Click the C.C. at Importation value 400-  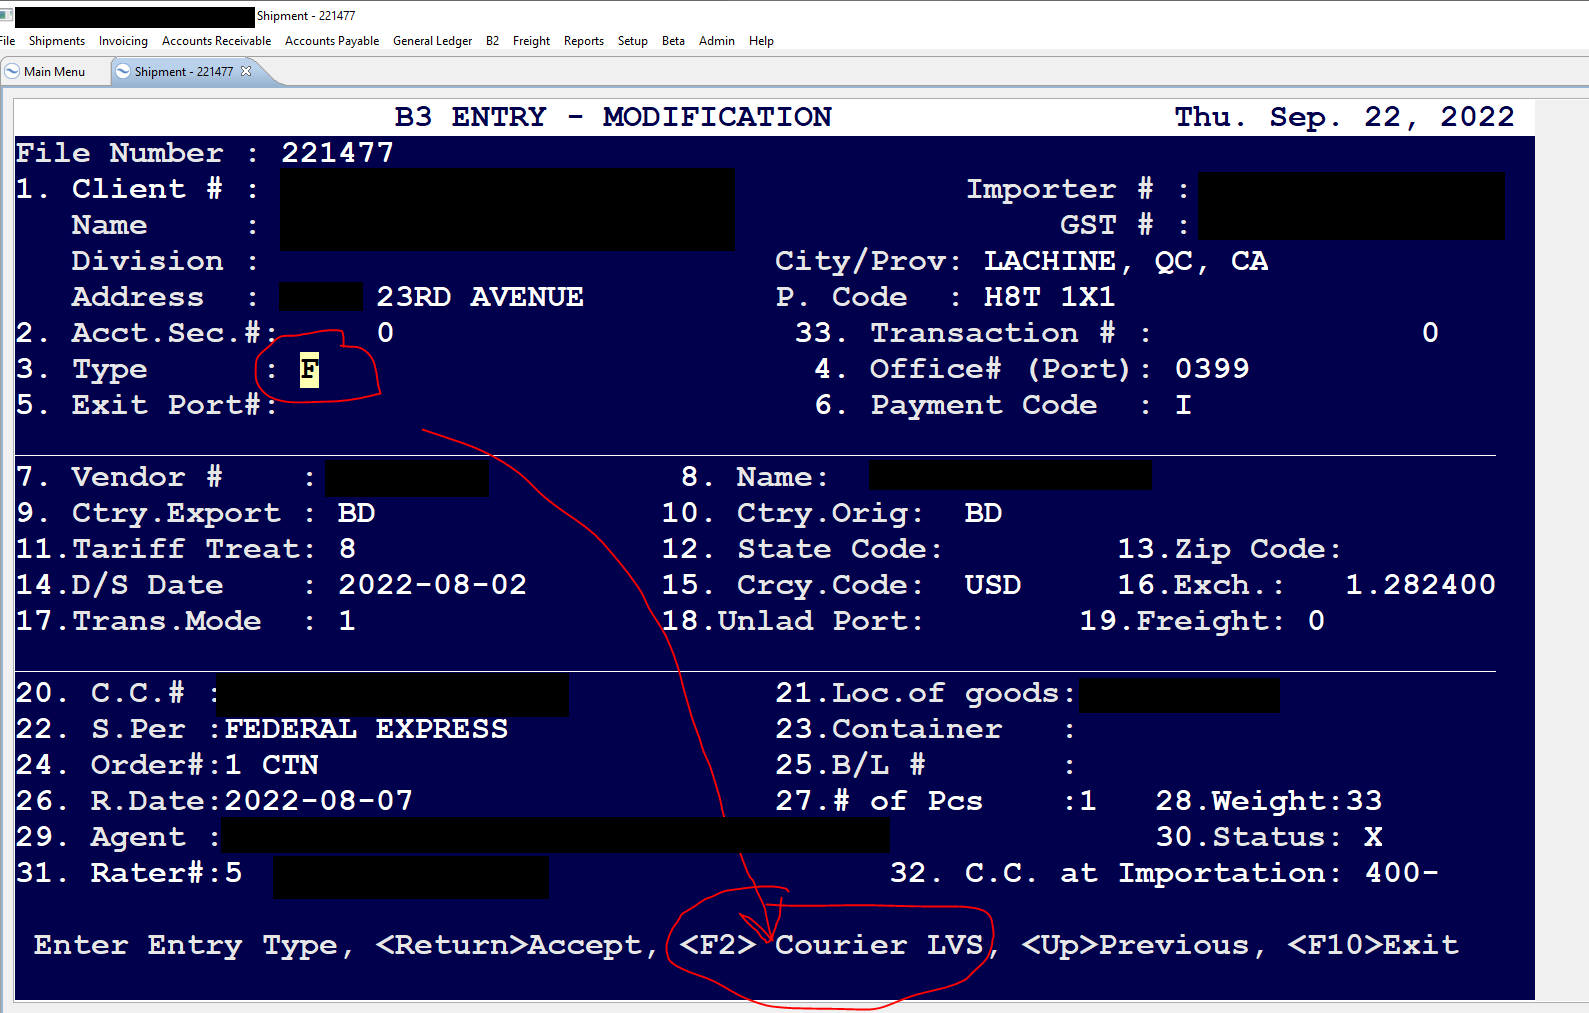pyautogui.click(x=1402, y=873)
